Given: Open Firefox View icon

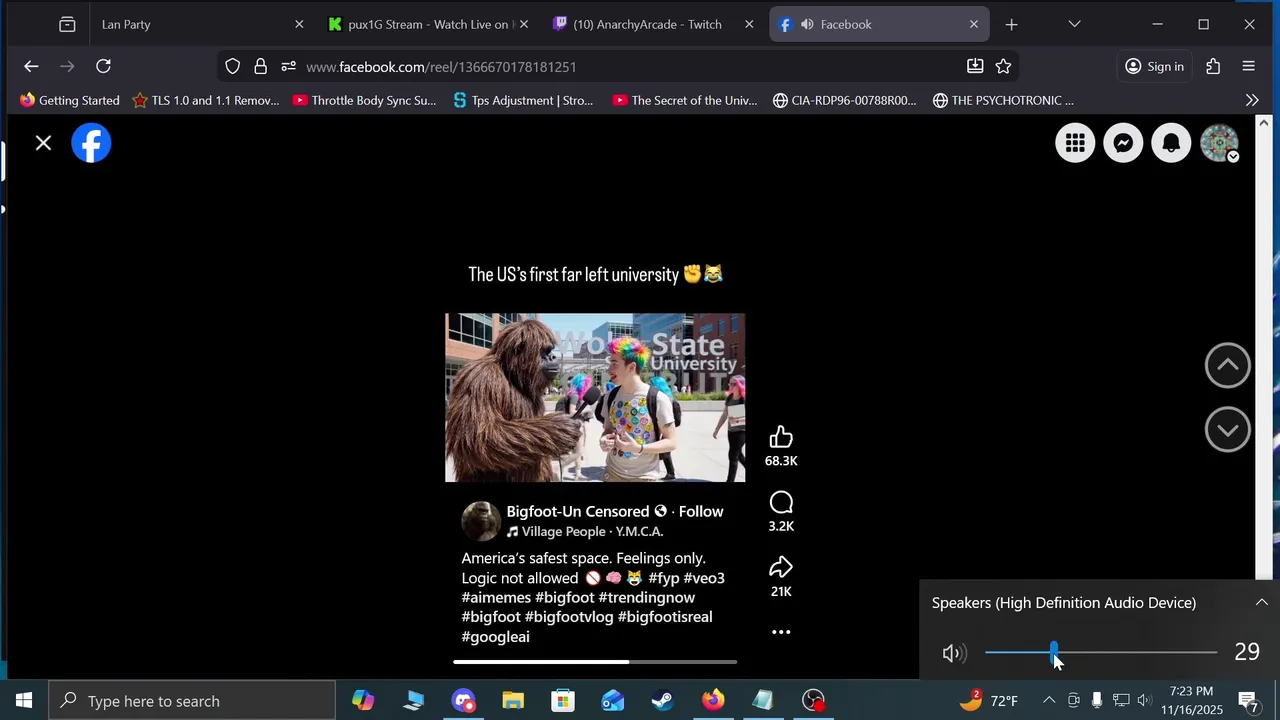Looking at the screenshot, I should (67, 24).
